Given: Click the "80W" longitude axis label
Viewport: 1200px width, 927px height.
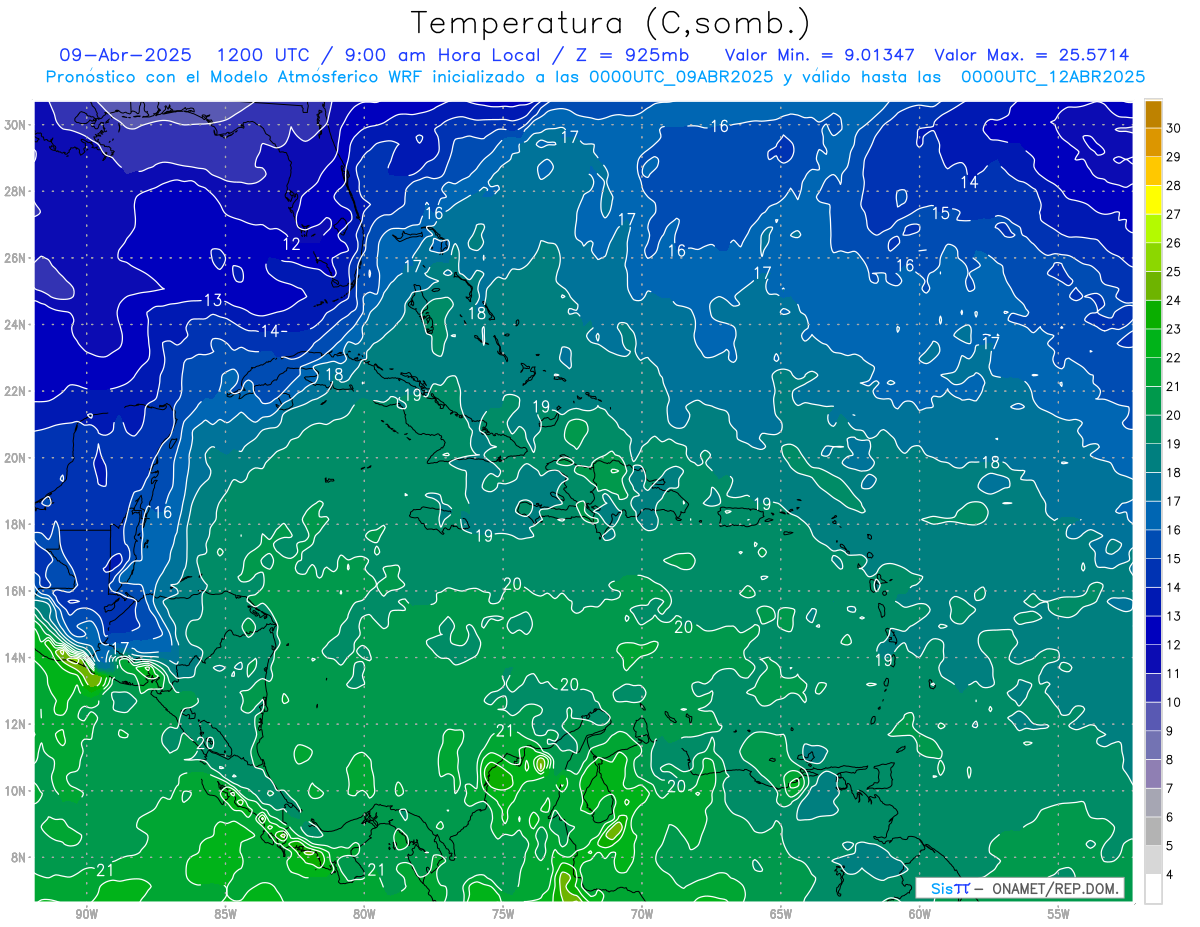Looking at the screenshot, I should pos(364,914).
